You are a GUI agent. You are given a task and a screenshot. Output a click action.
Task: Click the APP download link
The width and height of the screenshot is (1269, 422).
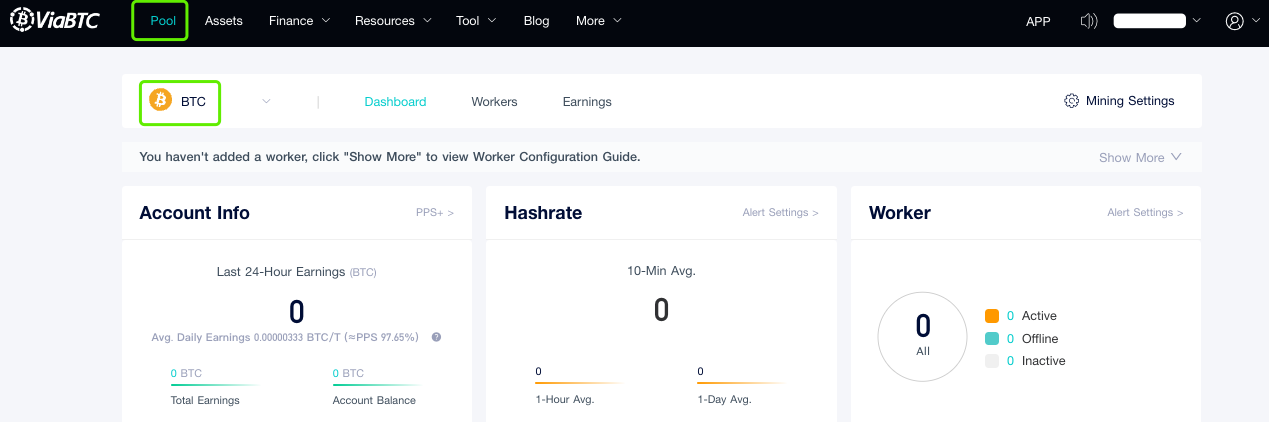[x=1038, y=21]
